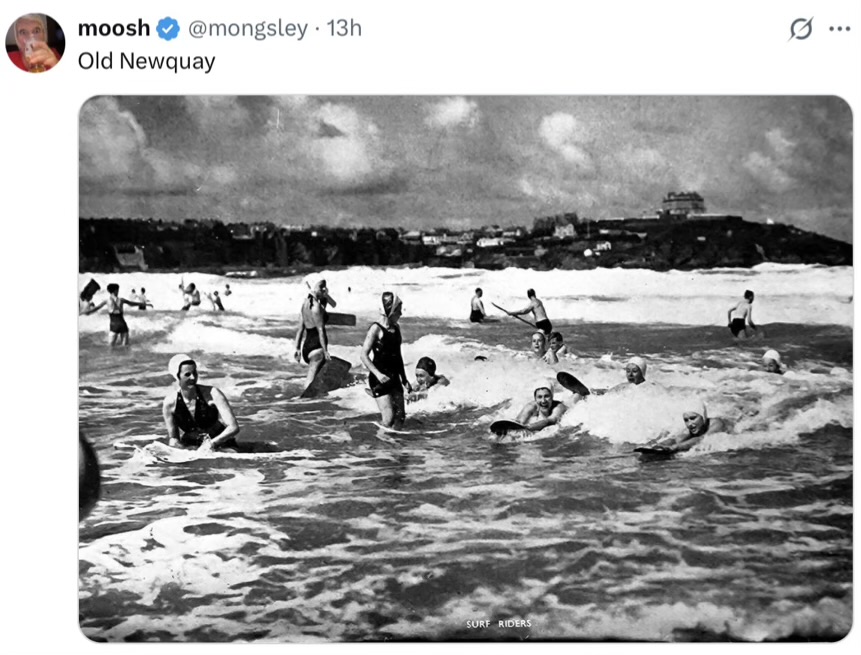Open the @mongsley handle link
The height and width of the screenshot is (655, 861).
pyautogui.click(x=248, y=29)
